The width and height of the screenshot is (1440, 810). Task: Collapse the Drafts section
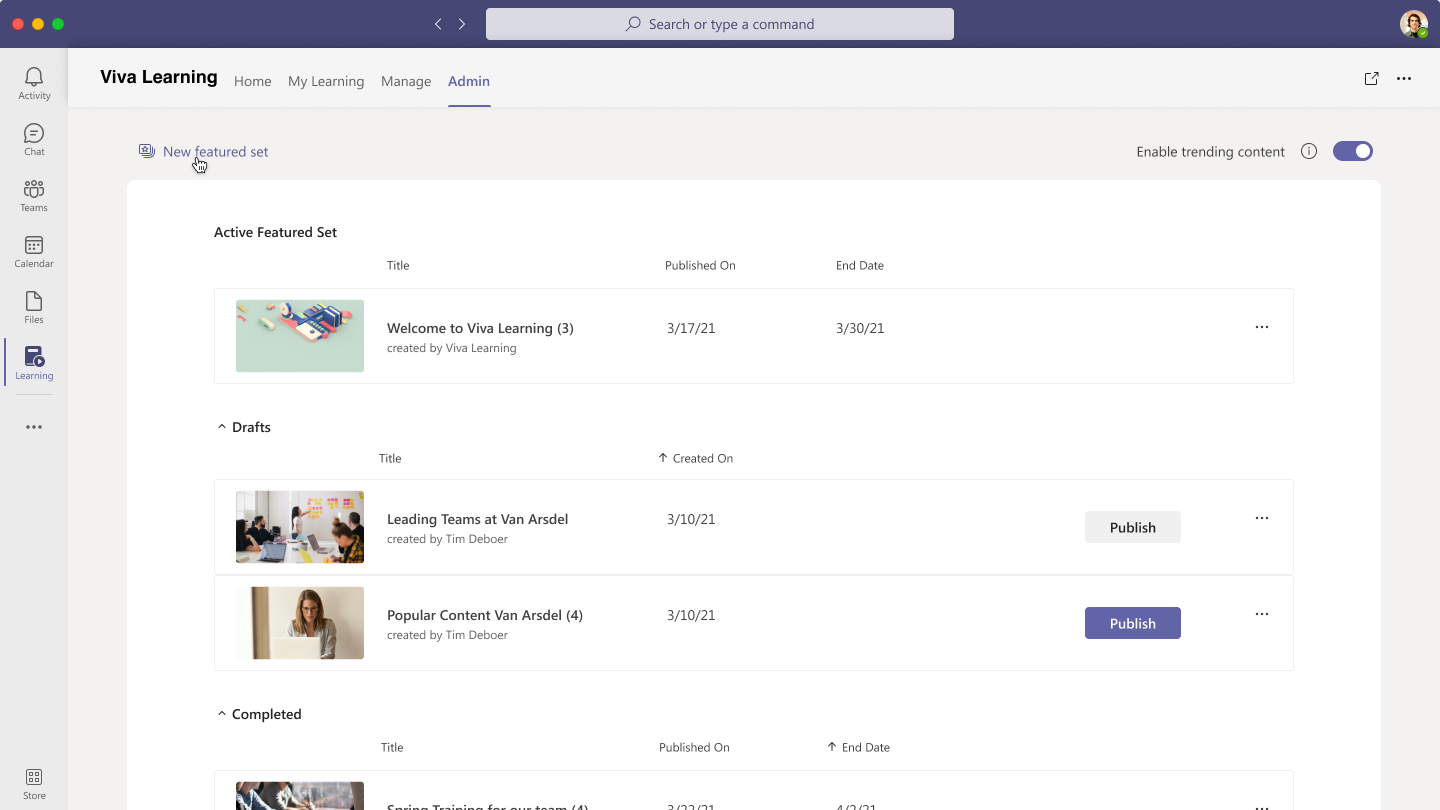[222, 427]
